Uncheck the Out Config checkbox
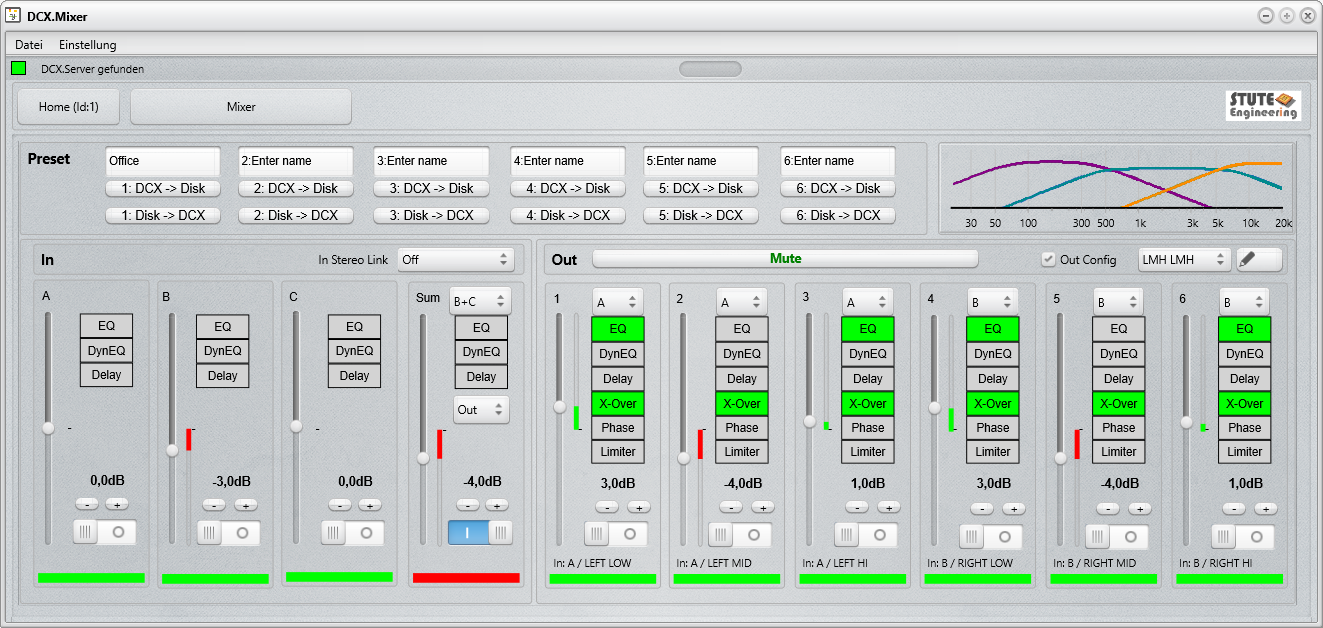The width and height of the screenshot is (1323, 628). pos(1048,259)
